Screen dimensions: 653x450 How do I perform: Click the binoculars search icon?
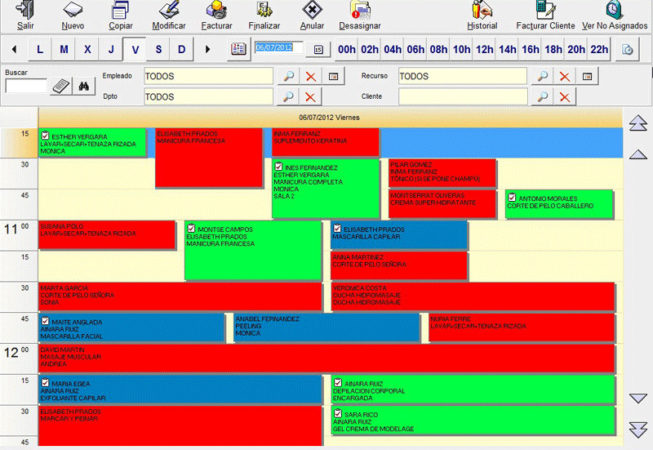click(84, 86)
